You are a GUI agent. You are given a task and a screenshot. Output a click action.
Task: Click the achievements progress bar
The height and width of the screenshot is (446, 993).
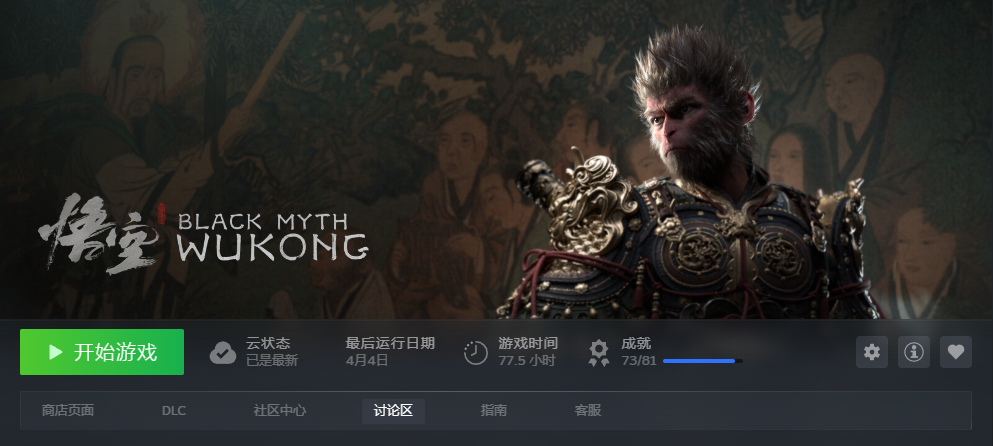tap(703, 361)
